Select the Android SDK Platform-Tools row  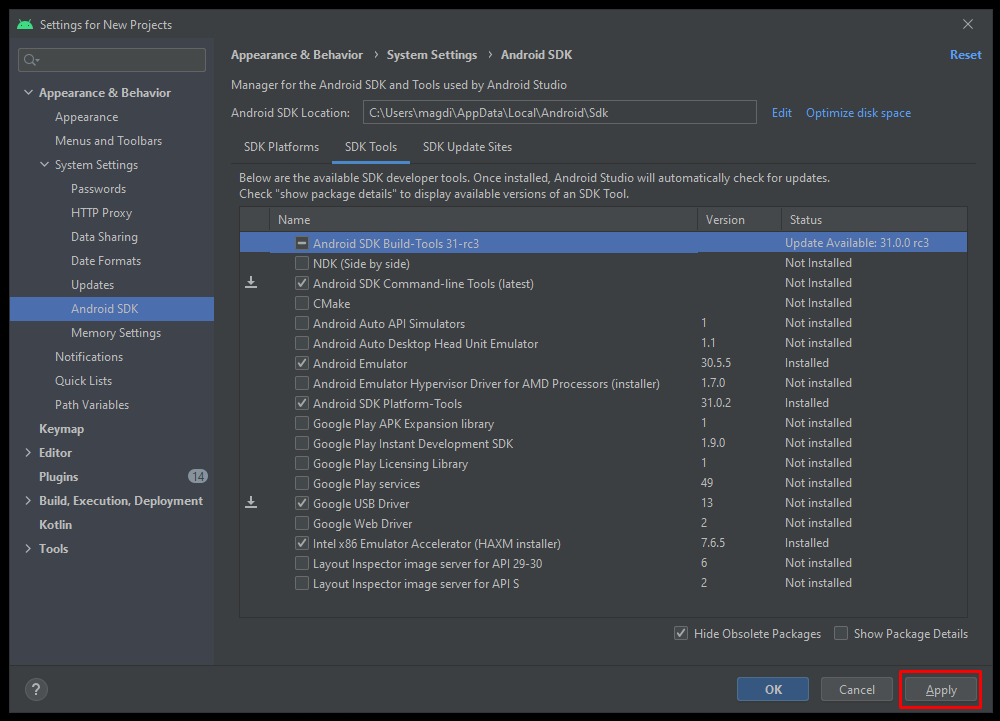(603, 403)
